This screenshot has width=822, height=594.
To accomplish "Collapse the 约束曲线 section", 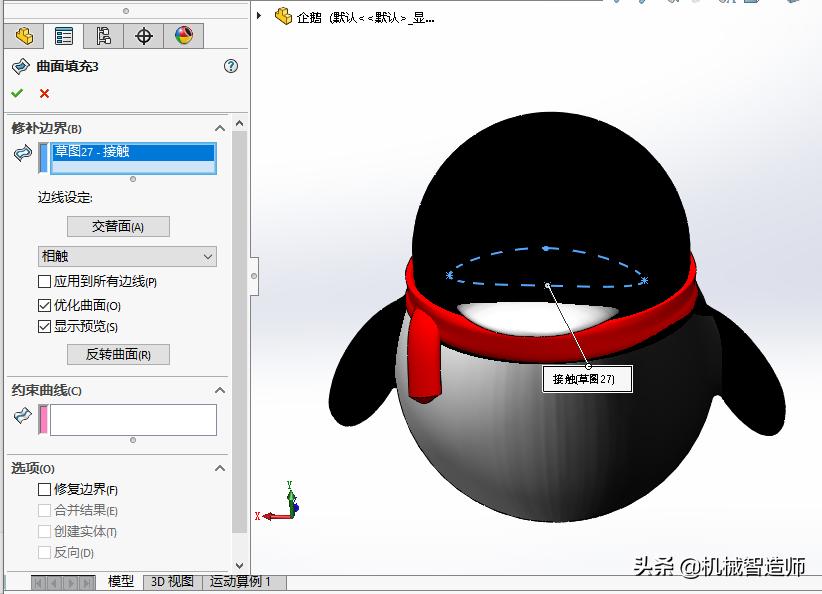I will click(x=220, y=391).
